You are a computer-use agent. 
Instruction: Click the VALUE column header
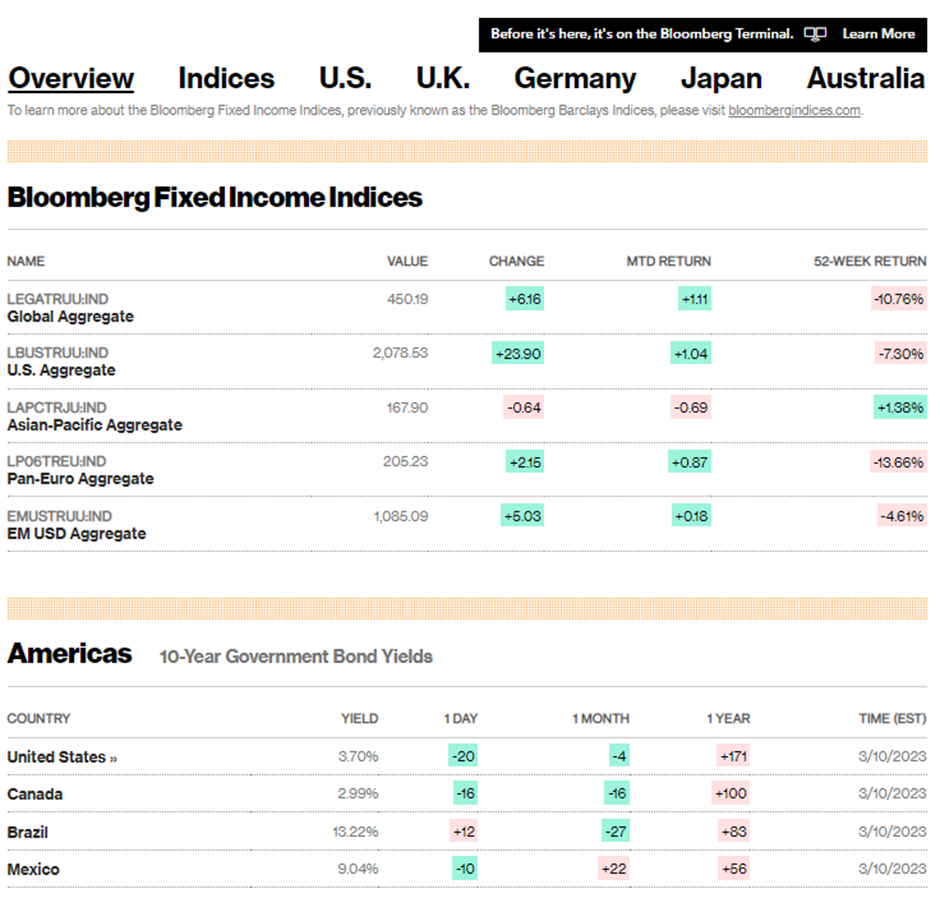tap(408, 261)
